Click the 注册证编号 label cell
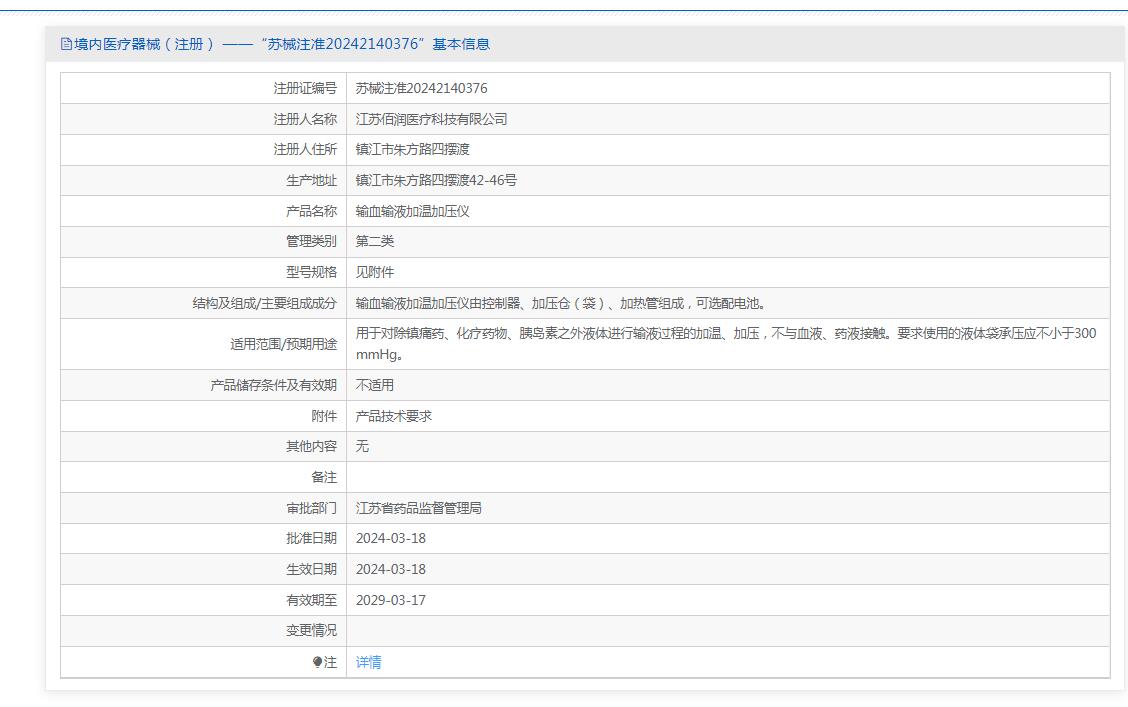The height and width of the screenshot is (707, 1128). pyautogui.click(x=203, y=88)
